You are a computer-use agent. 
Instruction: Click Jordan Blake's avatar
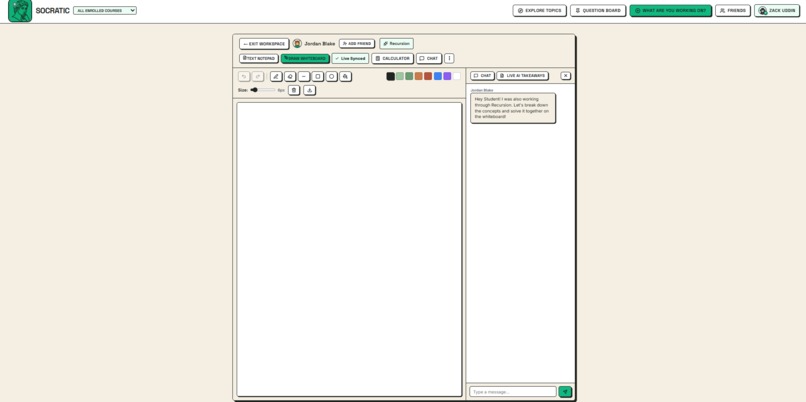(x=297, y=44)
